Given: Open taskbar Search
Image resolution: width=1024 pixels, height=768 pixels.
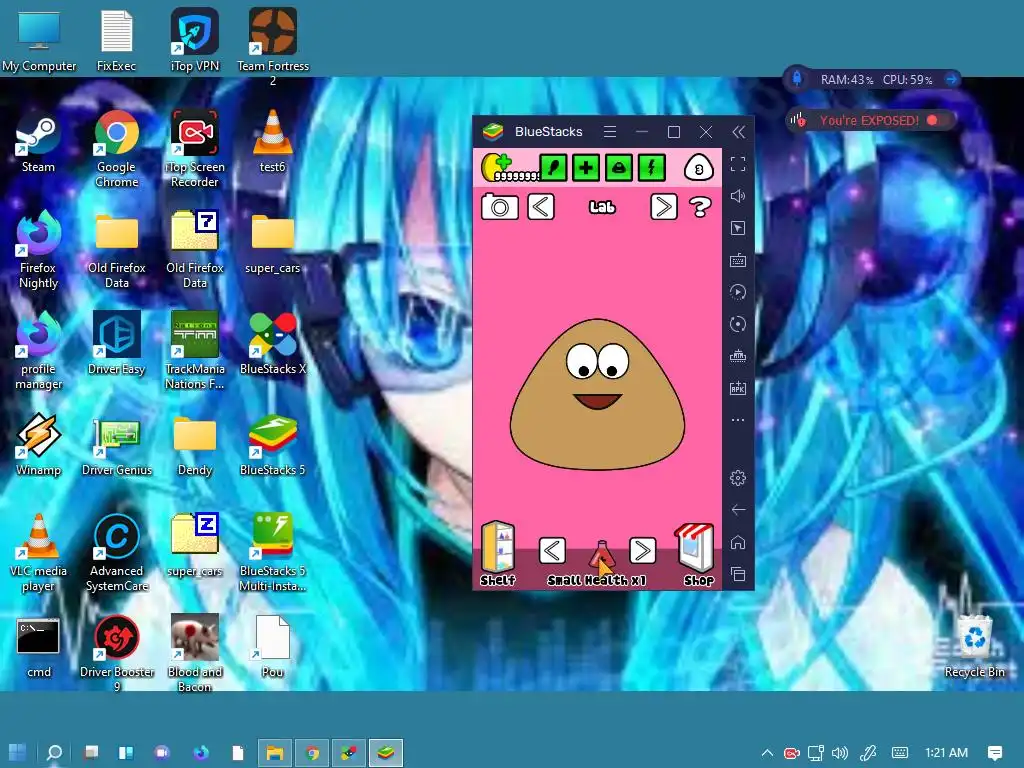Looking at the screenshot, I should click(54, 753).
